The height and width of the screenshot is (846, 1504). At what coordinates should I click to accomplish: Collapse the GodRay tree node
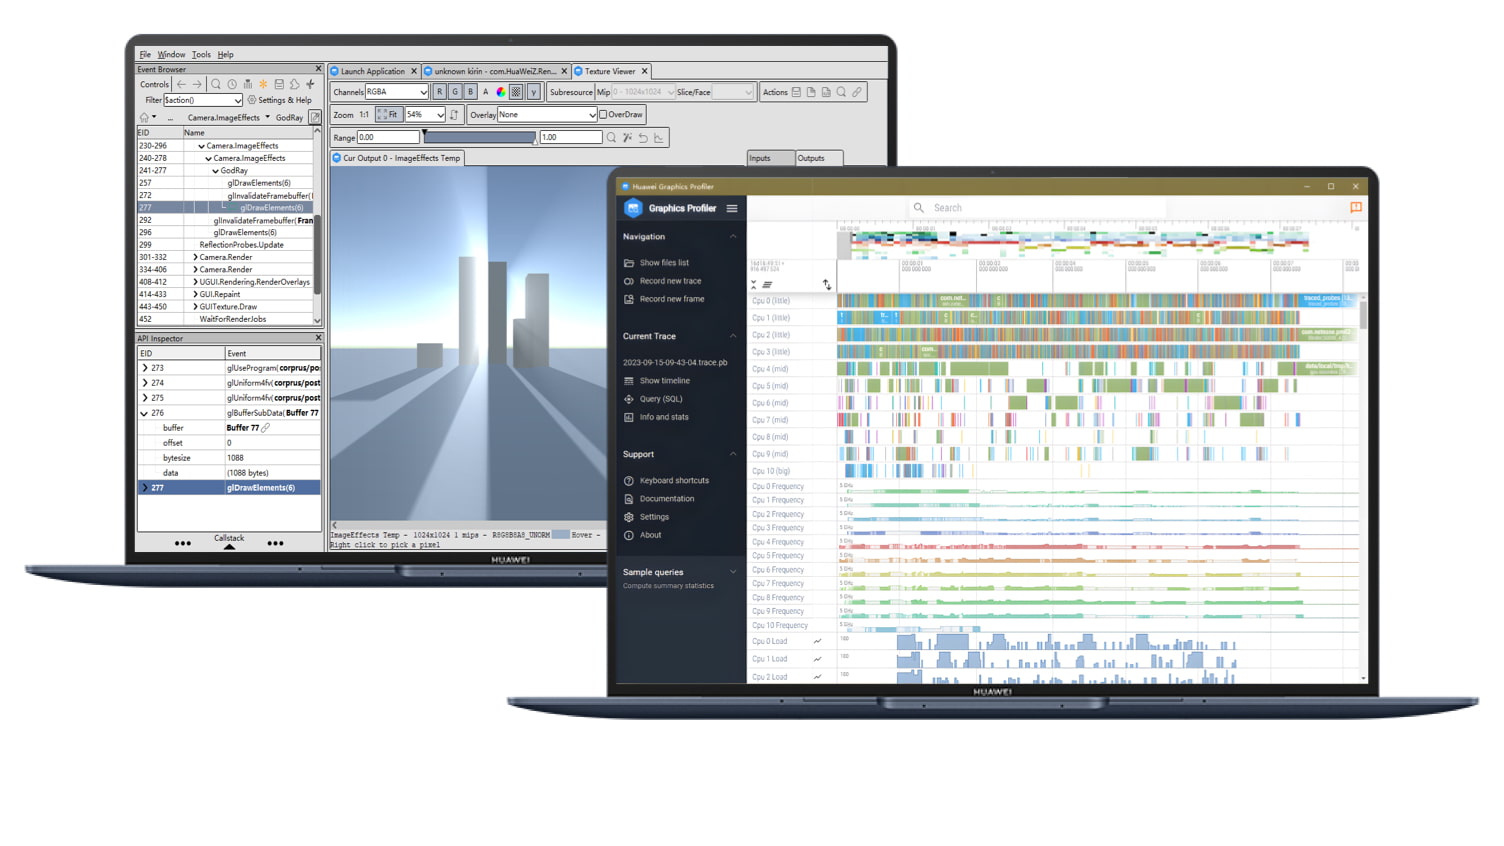point(215,171)
